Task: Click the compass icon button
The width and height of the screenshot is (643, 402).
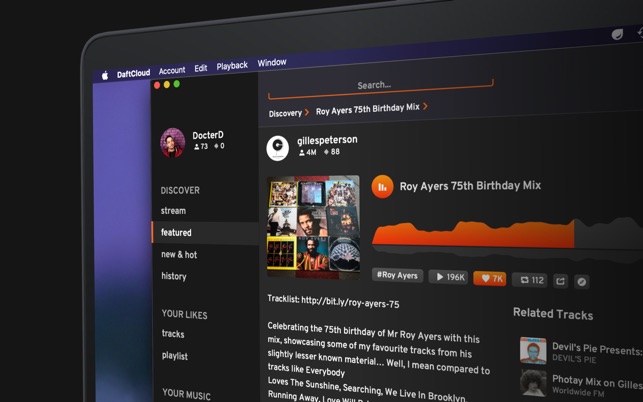Action: pyautogui.click(x=581, y=282)
